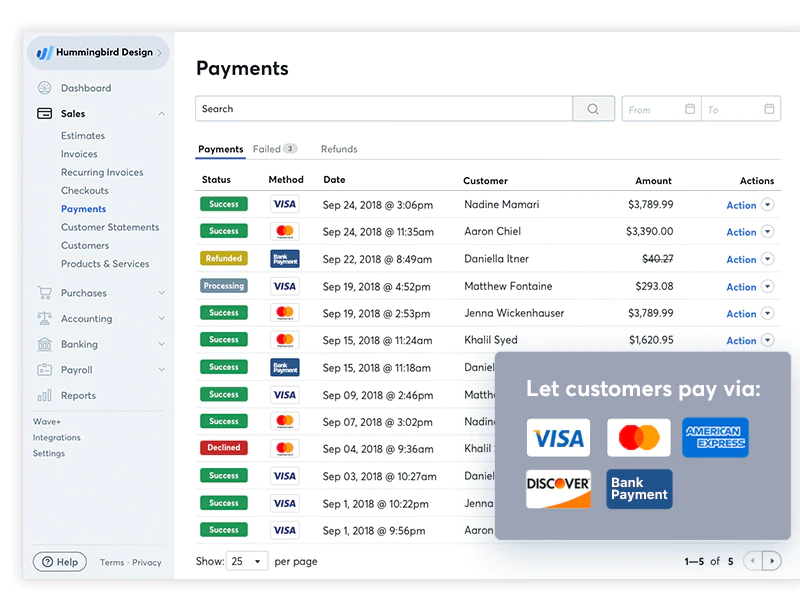Open the Privacy link

tap(146, 562)
